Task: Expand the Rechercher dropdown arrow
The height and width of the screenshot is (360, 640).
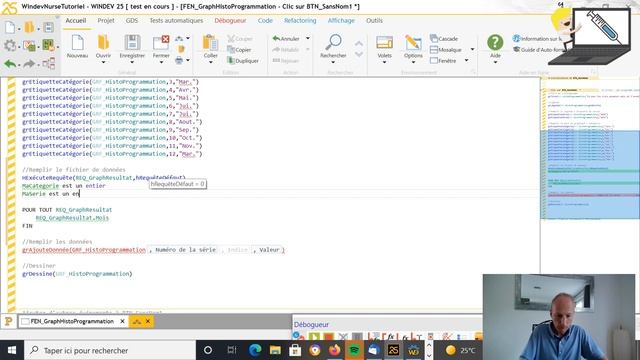Action: point(333,62)
